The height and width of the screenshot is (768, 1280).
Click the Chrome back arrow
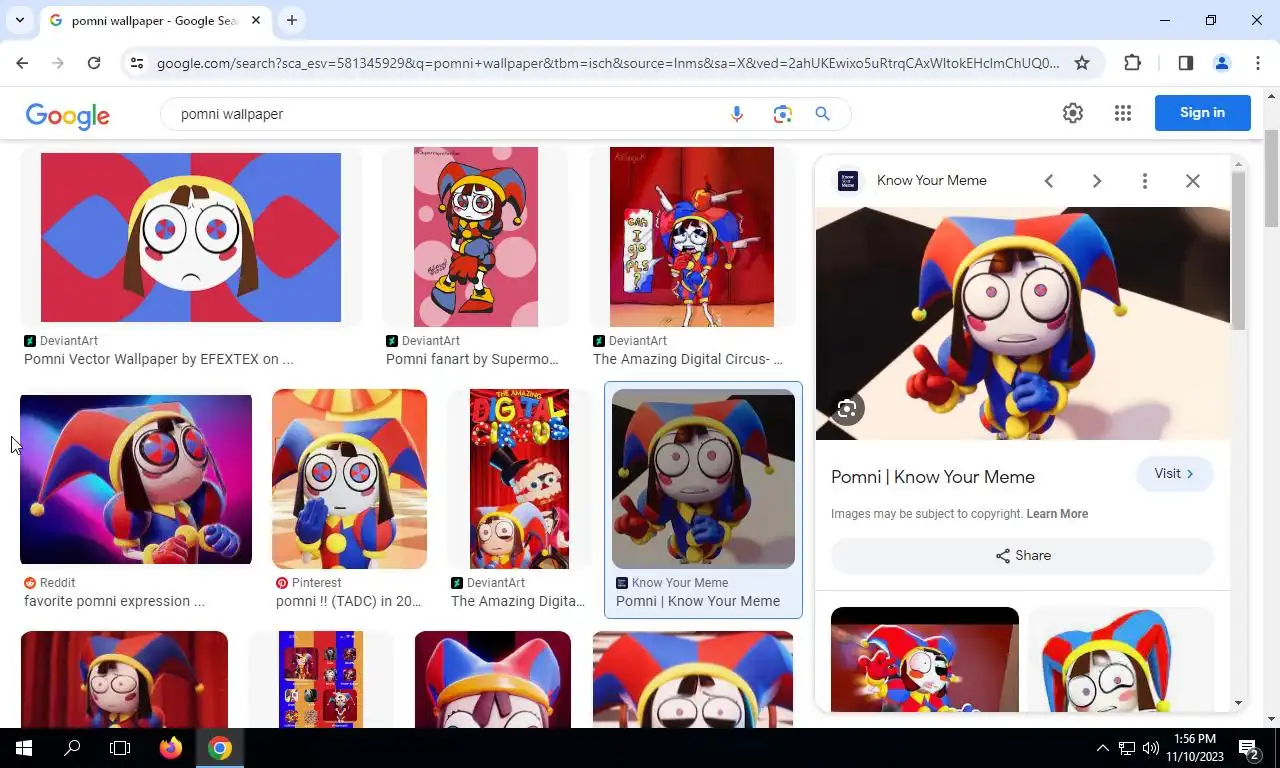tap(22, 63)
